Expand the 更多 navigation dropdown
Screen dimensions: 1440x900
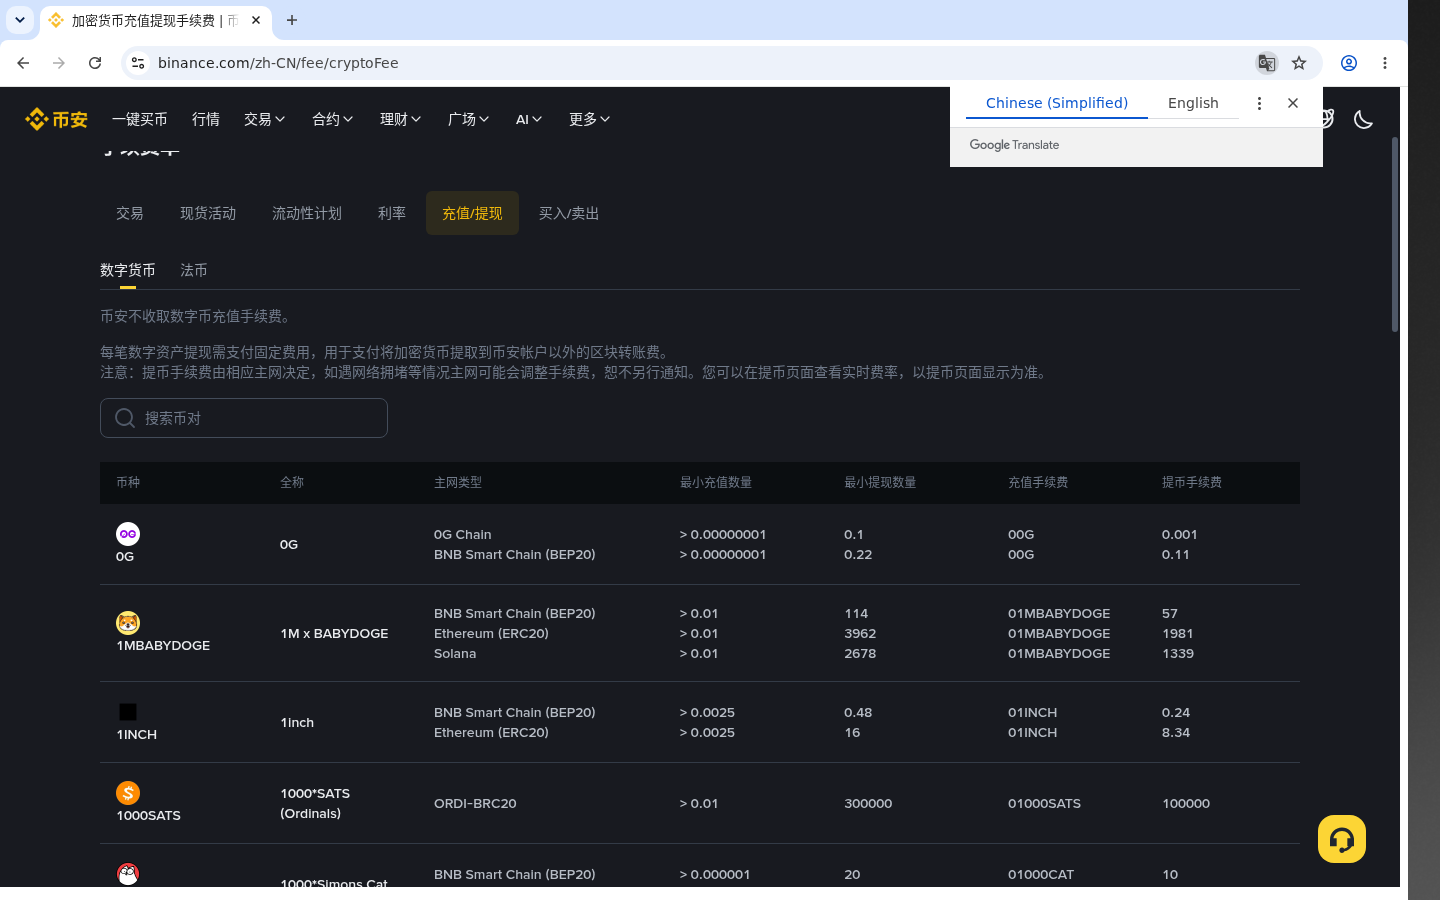pyautogui.click(x=590, y=119)
